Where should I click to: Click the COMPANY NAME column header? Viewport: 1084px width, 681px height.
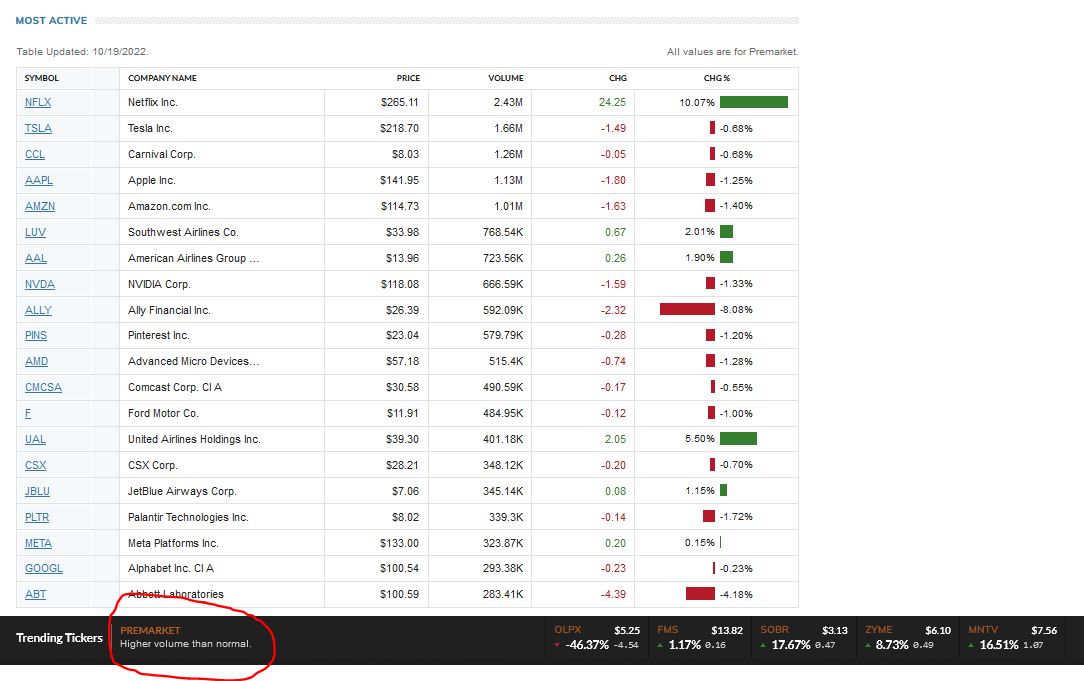pyautogui.click(x=162, y=78)
